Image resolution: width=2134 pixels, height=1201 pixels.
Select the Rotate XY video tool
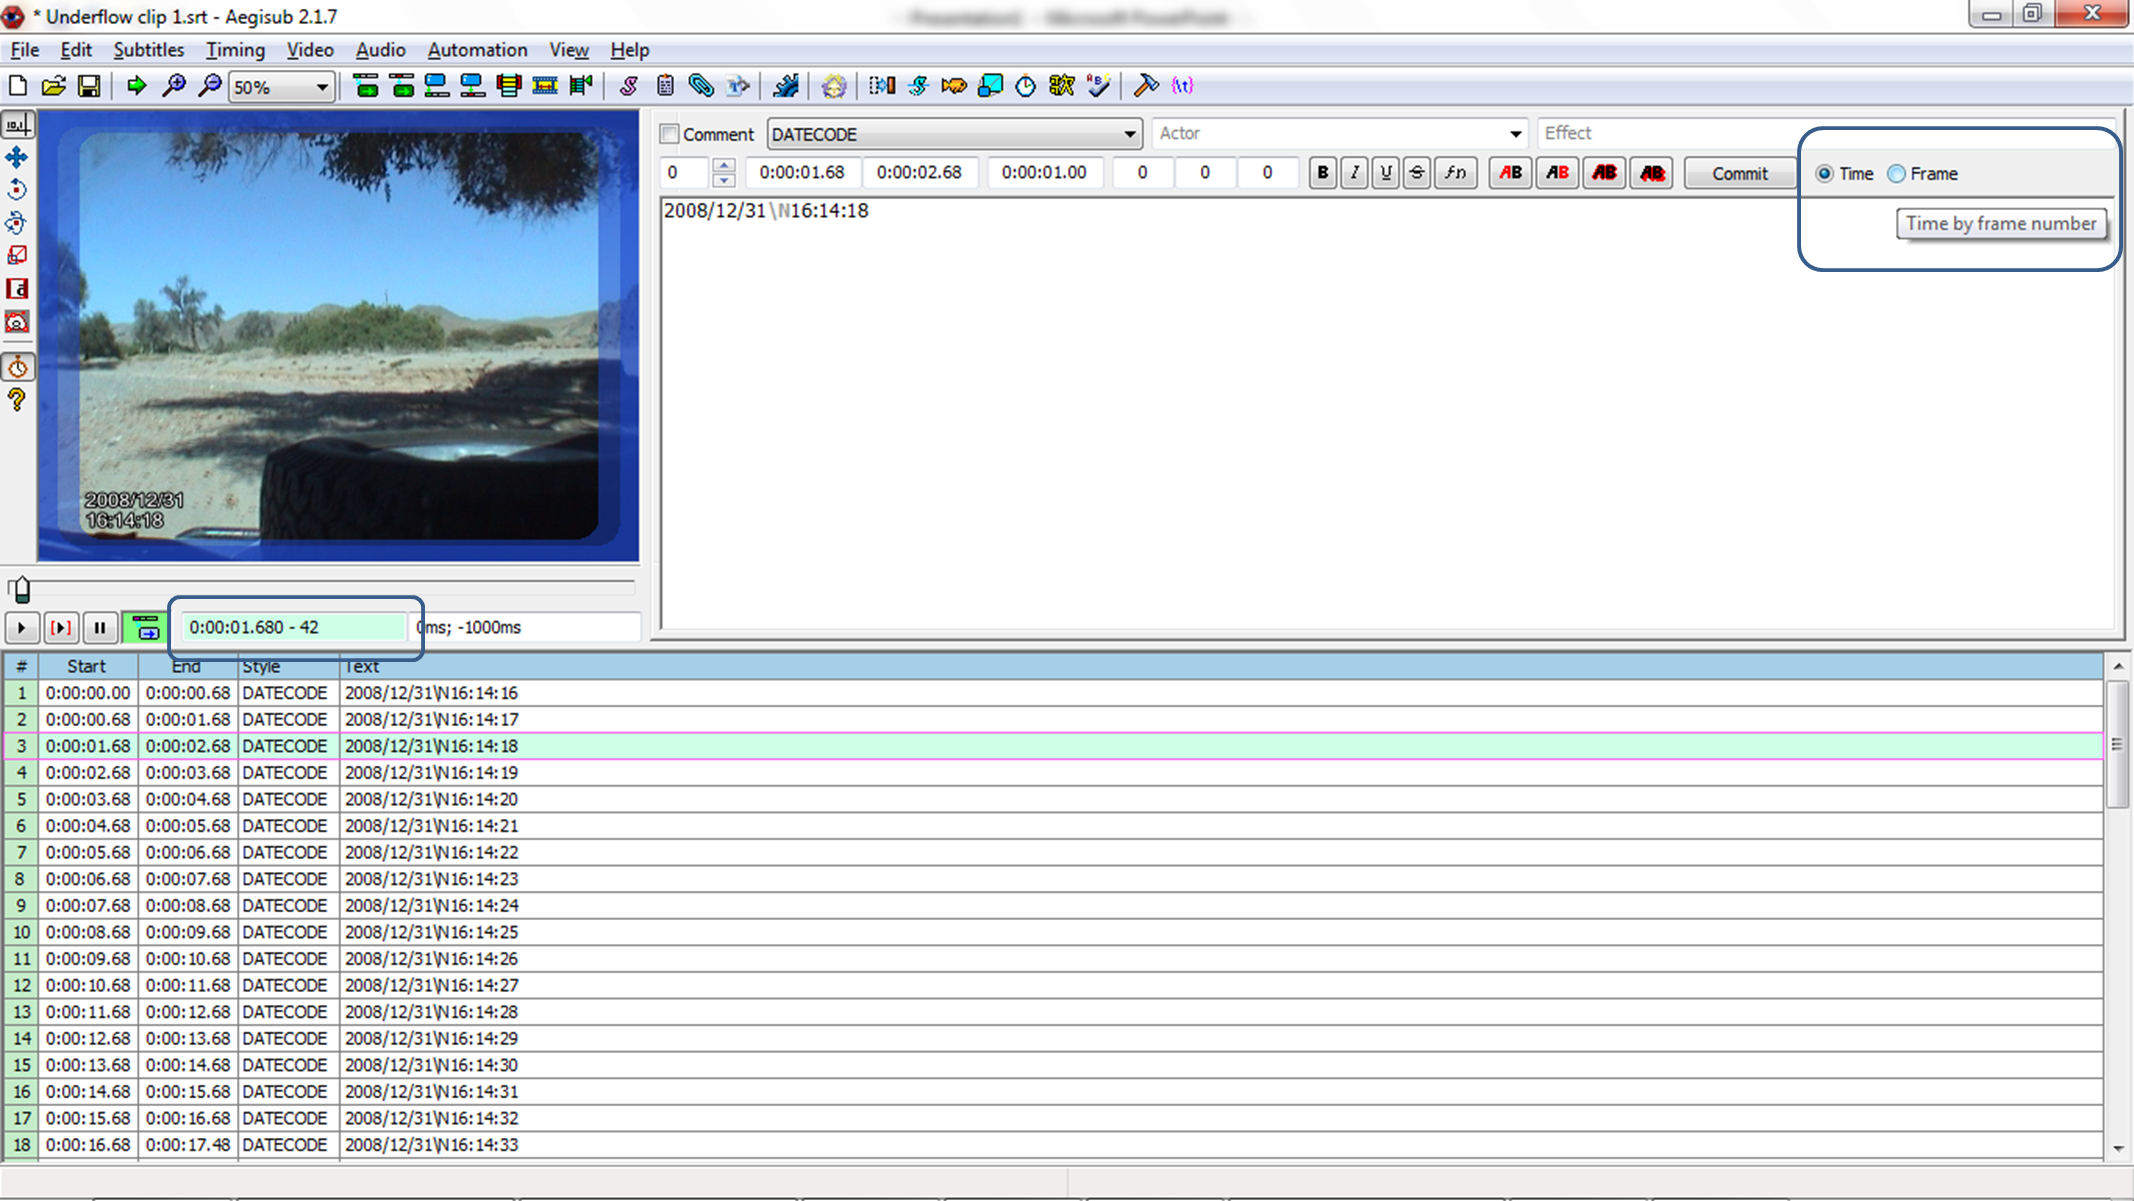pos(17,223)
